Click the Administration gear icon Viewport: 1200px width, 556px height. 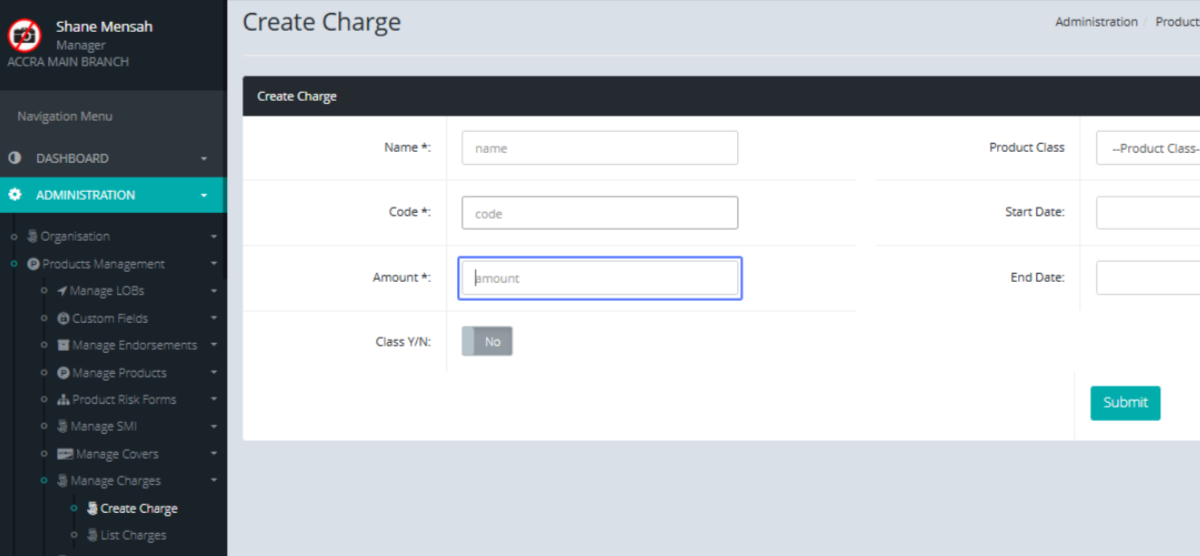point(15,195)
